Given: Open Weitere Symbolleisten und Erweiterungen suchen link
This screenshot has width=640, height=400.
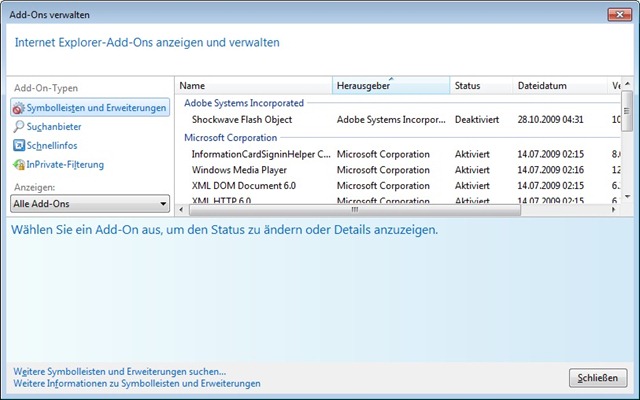Looking at the screenshot, I should (x=120, y=372).
